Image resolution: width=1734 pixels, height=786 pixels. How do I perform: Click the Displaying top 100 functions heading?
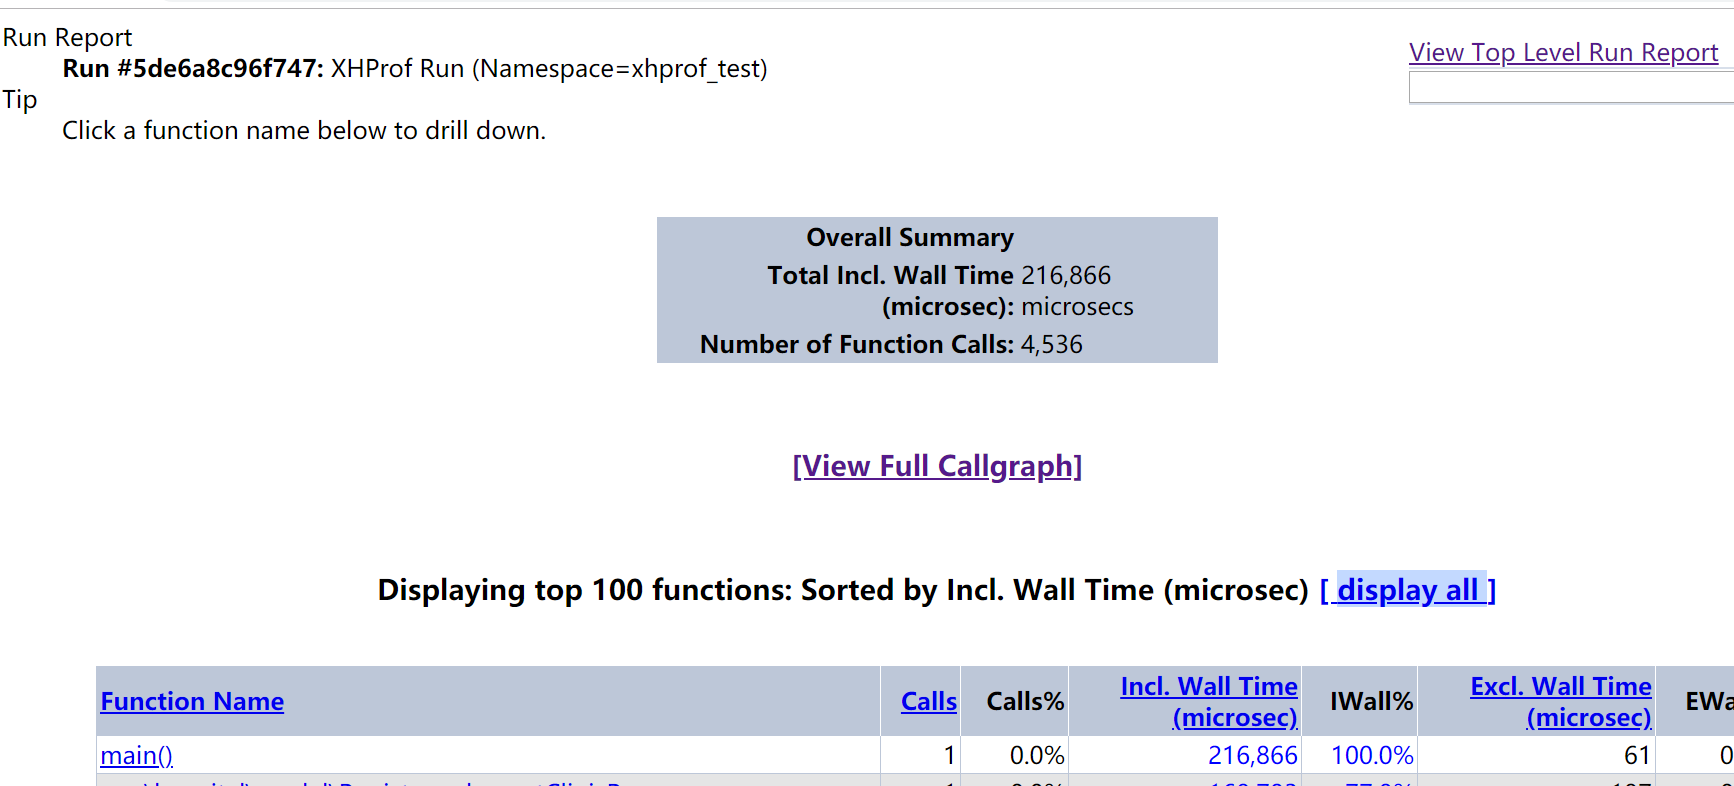coord(842,590)
